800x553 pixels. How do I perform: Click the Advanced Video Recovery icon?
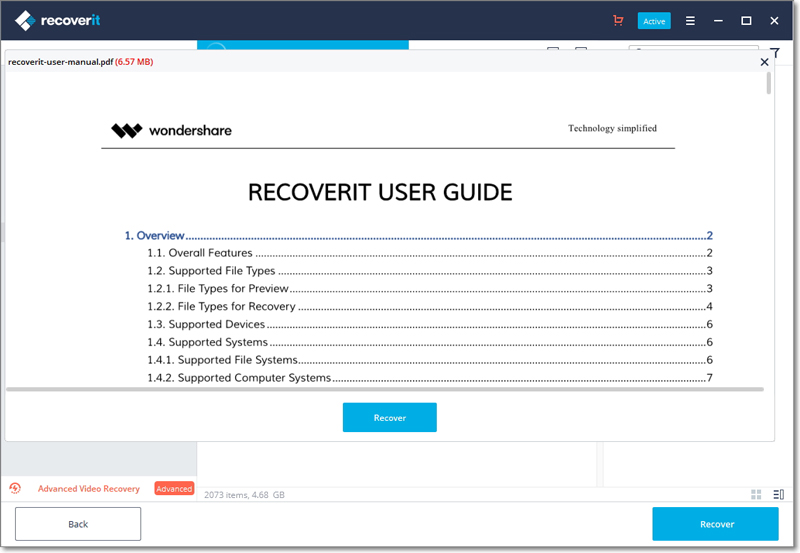click(15, 488)
